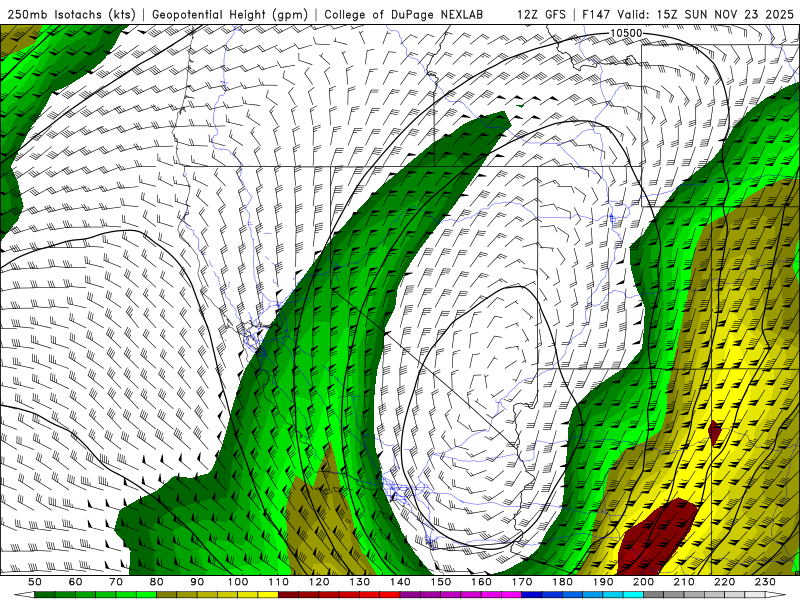Click the 10500 height contour label
The image size is (800, 600).
point(626,33)
